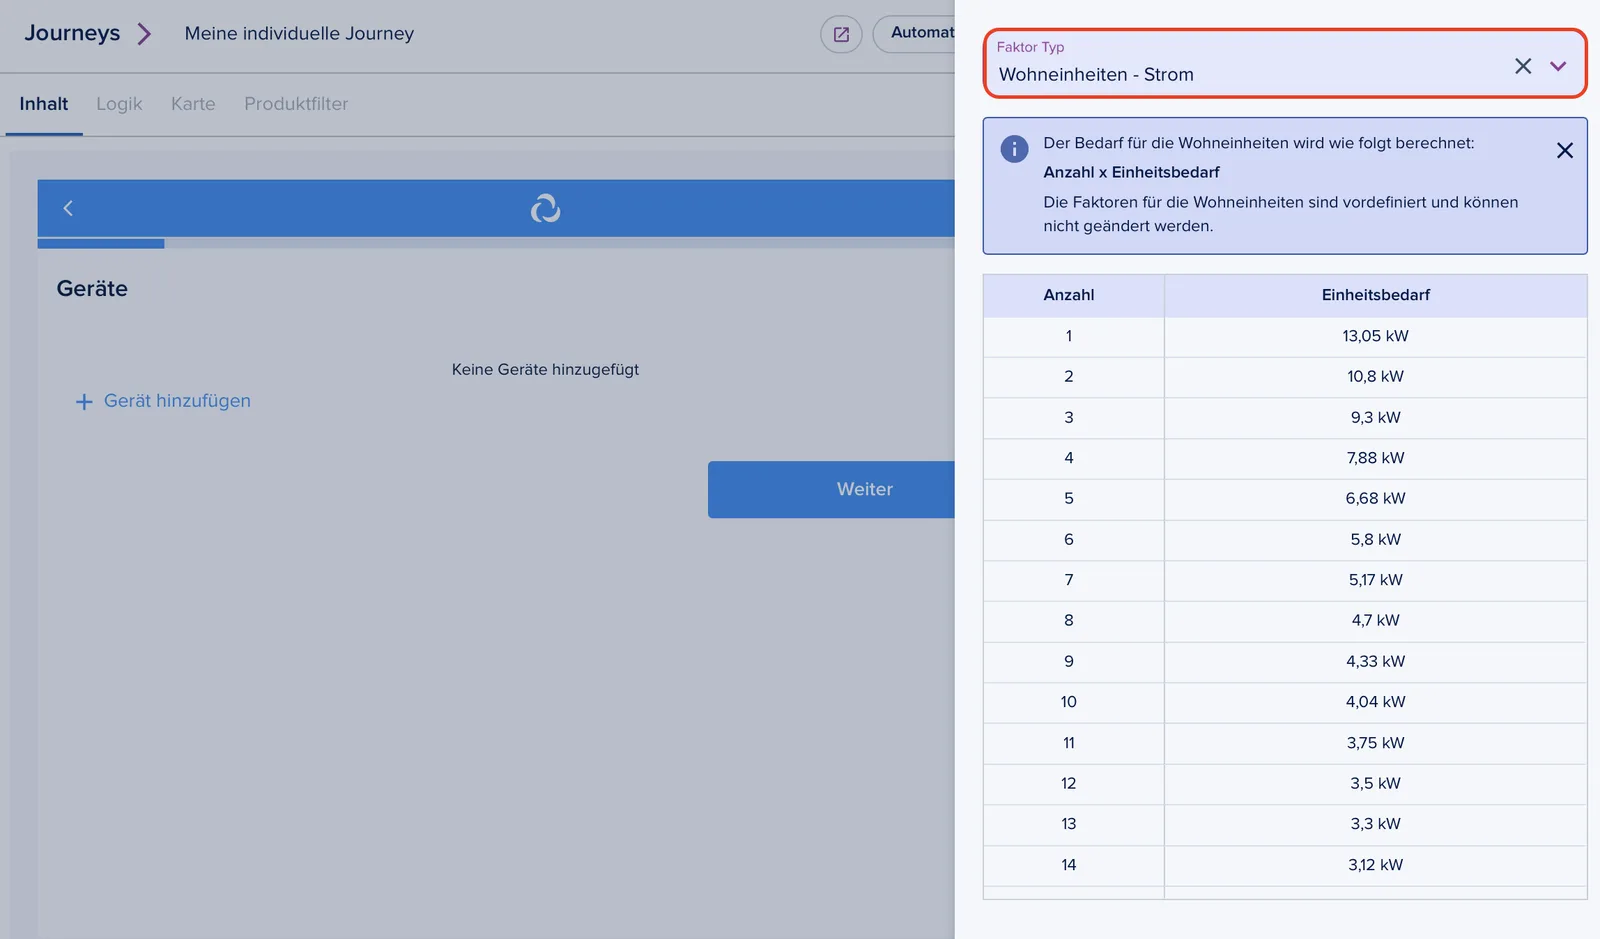This screenshot has width=1600, height=939.
Task: Switch to the Produktfilter tab
Action: [x=296, y=104]
